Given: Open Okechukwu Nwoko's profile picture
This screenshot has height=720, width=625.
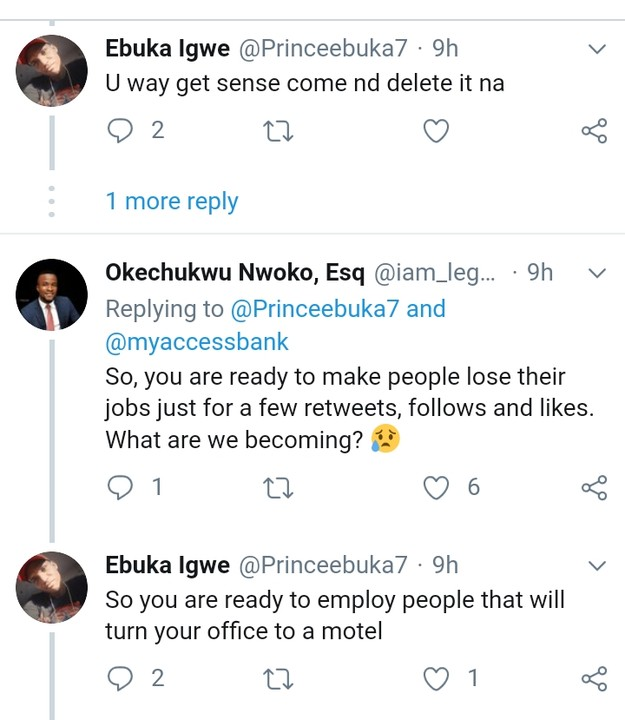Looking at the screenshot, I should click(x=52, y=295).
